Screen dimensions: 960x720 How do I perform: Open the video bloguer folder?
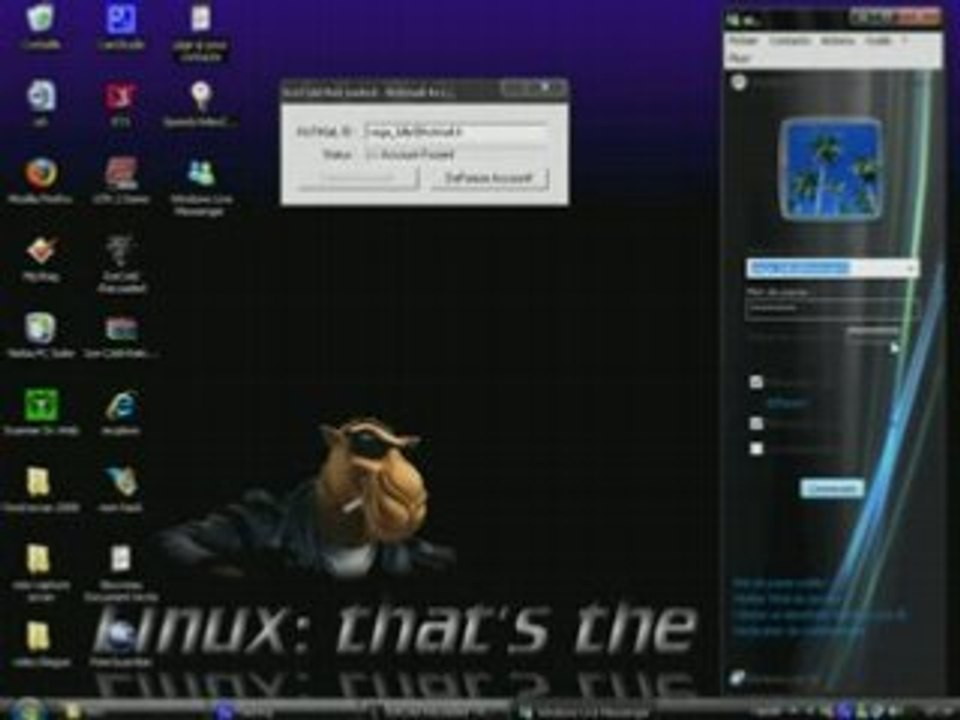pyautogui.click(x=40, y=643)
